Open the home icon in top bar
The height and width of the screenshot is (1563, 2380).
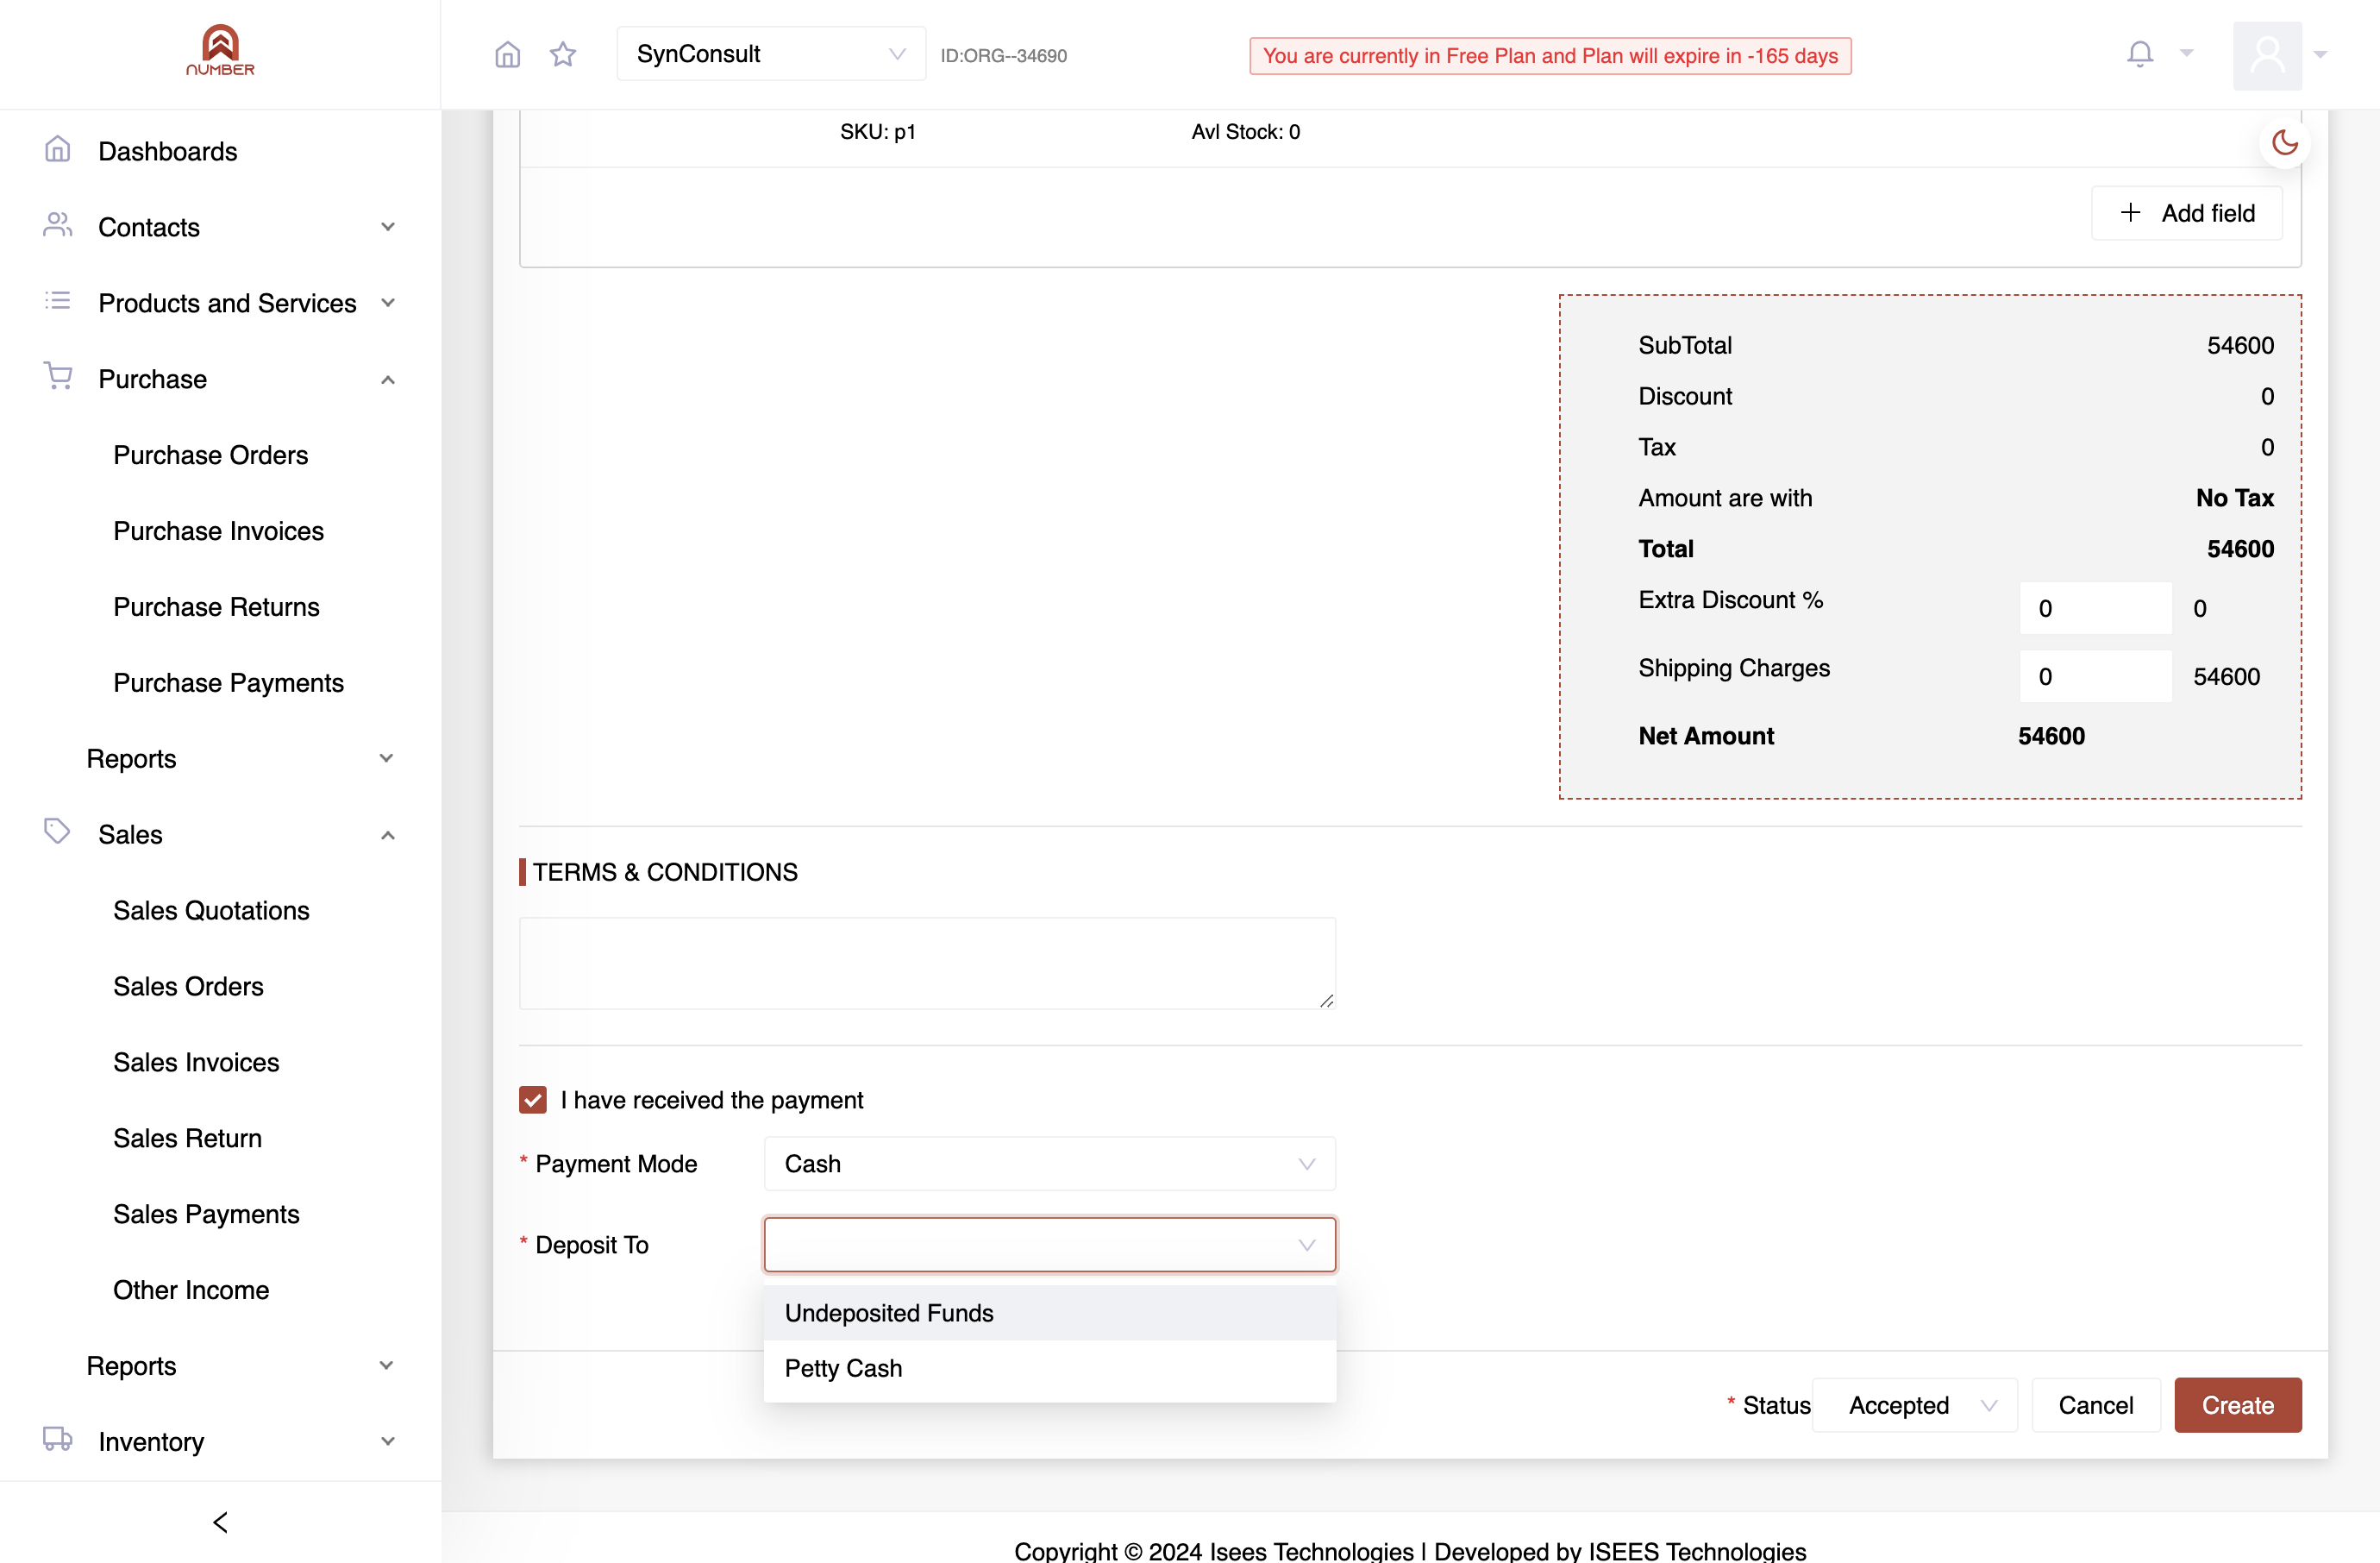point(508,54)
